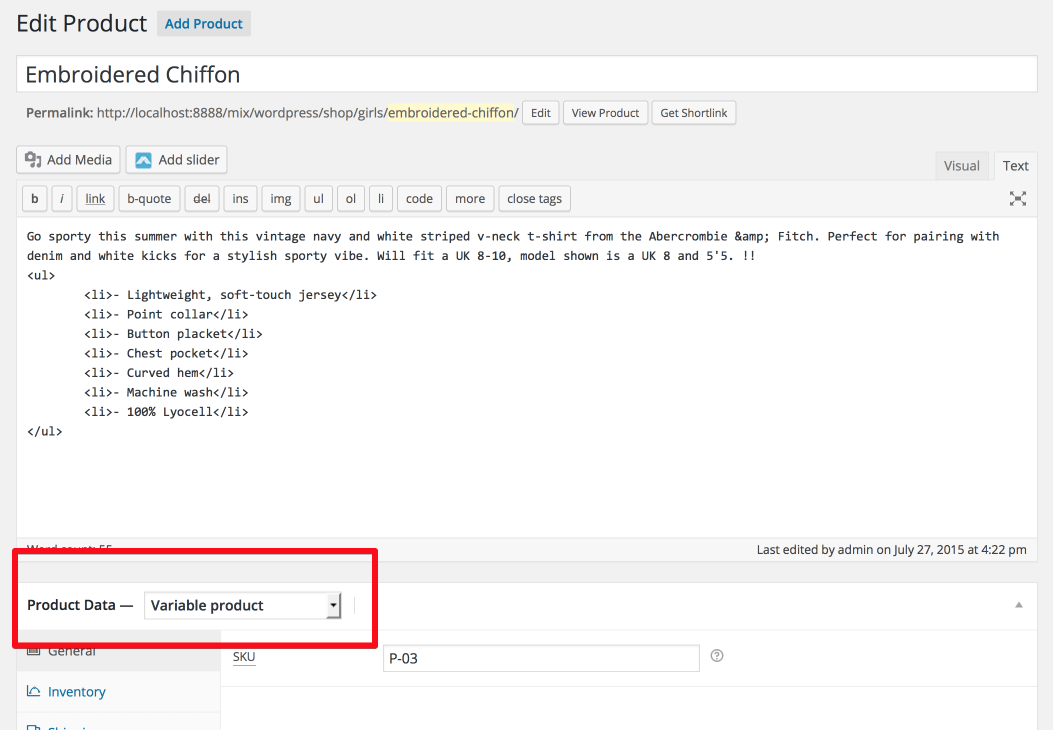Collapse the Product Data panel arrow

1019,605
